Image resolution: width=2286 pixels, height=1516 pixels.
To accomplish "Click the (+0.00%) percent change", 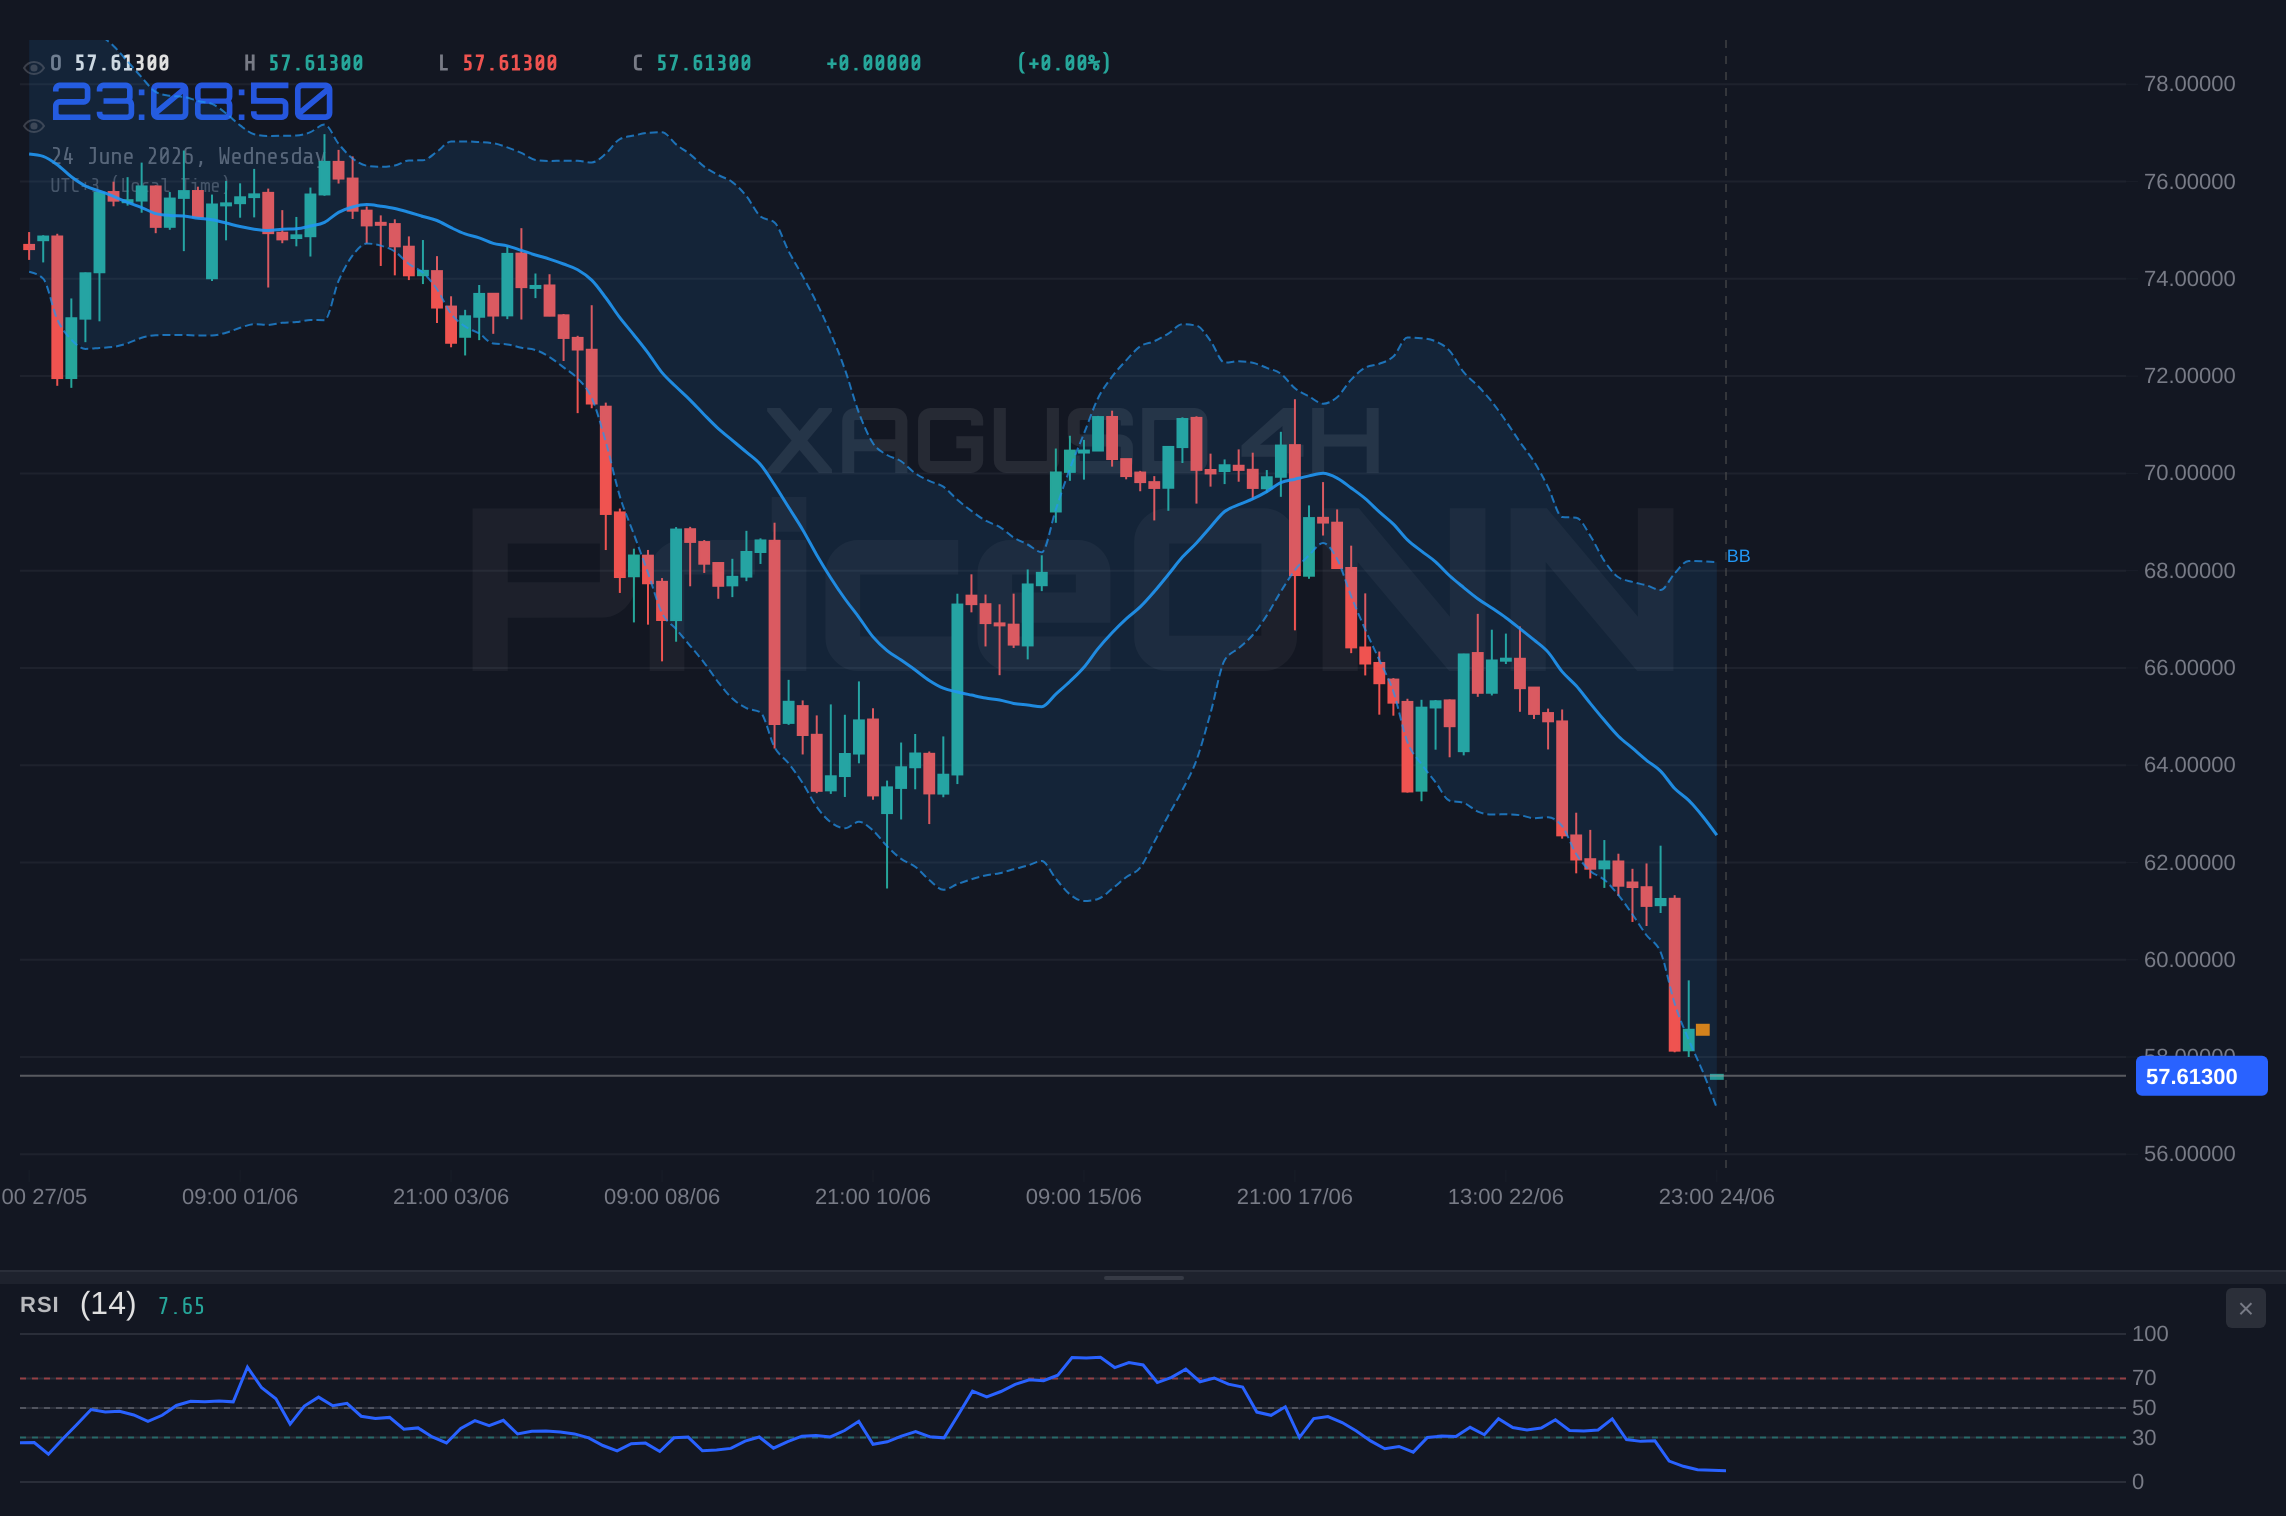I will [1064, 64].
